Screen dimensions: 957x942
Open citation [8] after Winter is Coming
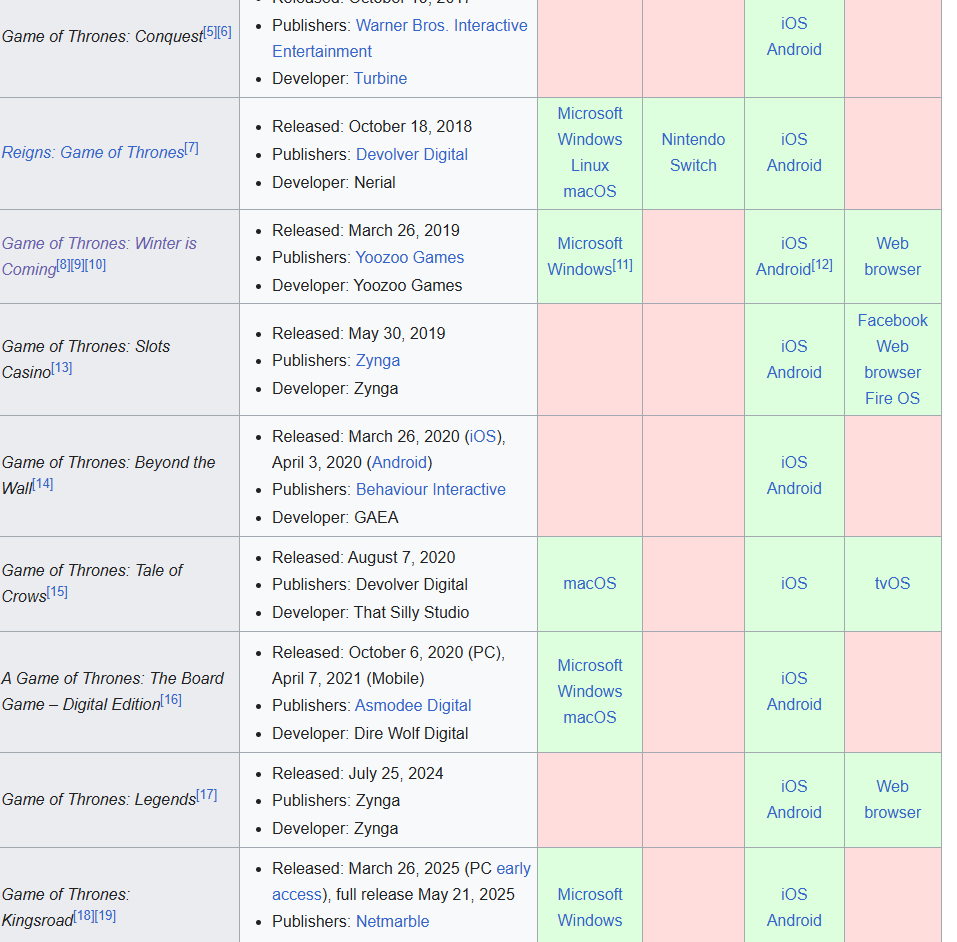(x=63, y=265)
